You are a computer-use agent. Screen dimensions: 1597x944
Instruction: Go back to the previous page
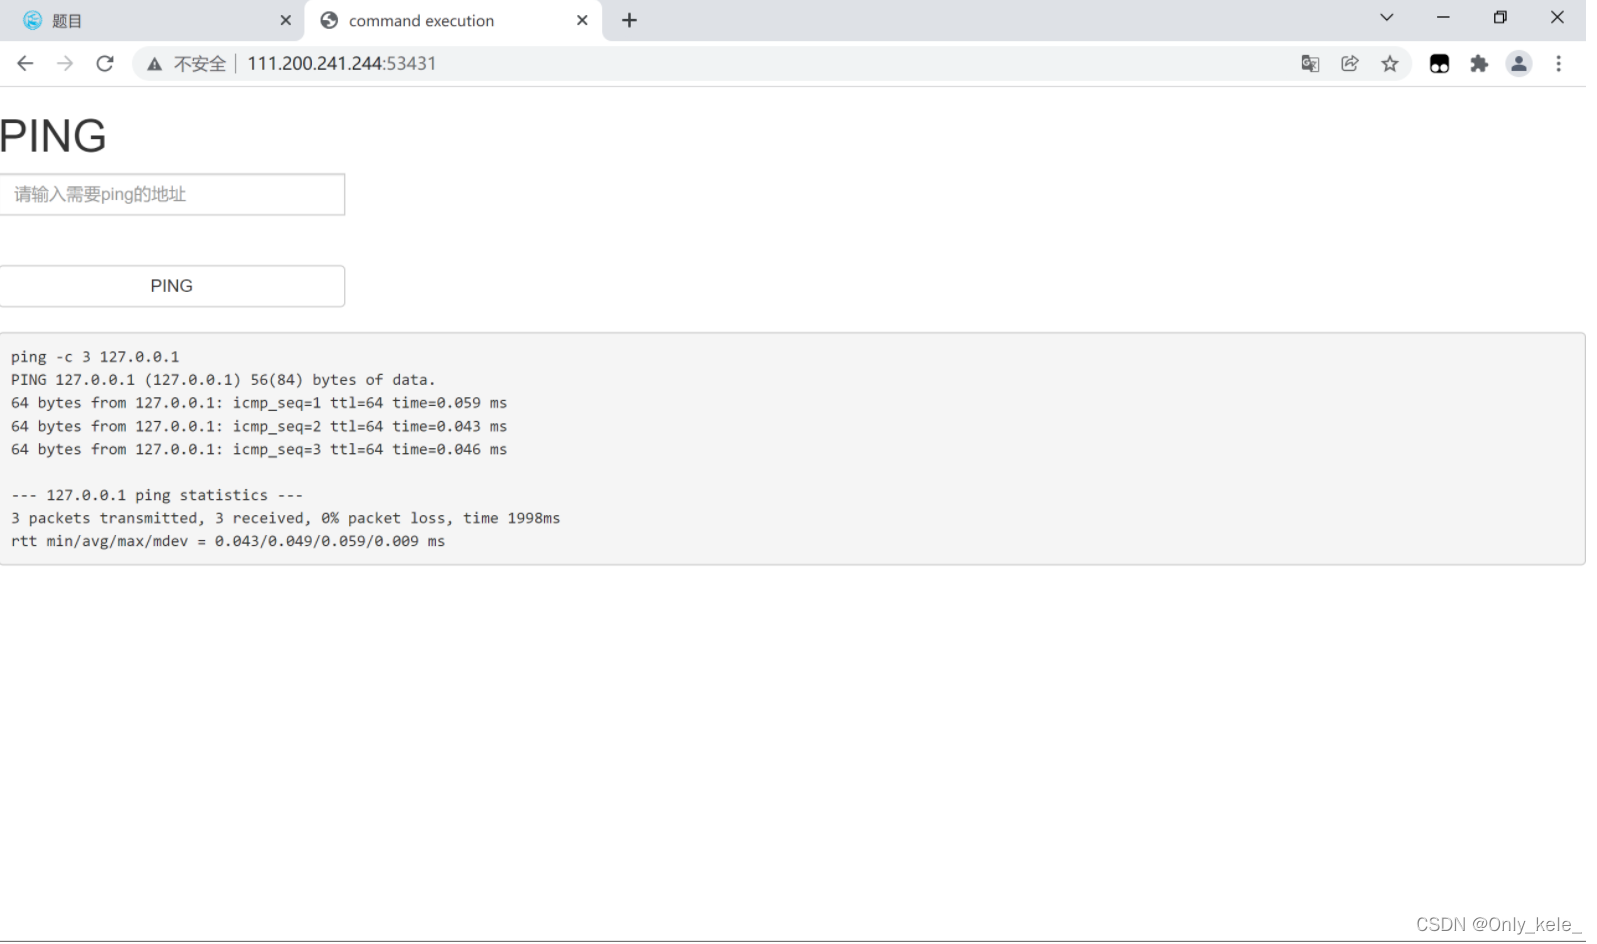(x=25, y=64)
